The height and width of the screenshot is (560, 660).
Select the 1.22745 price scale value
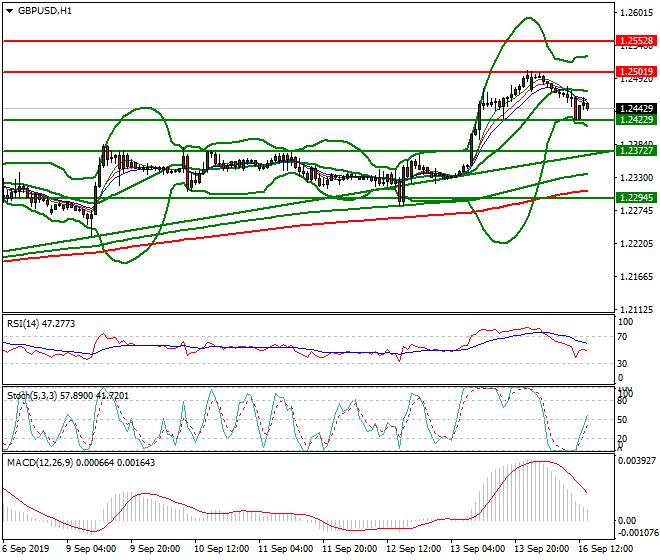[x=636, y=211]
